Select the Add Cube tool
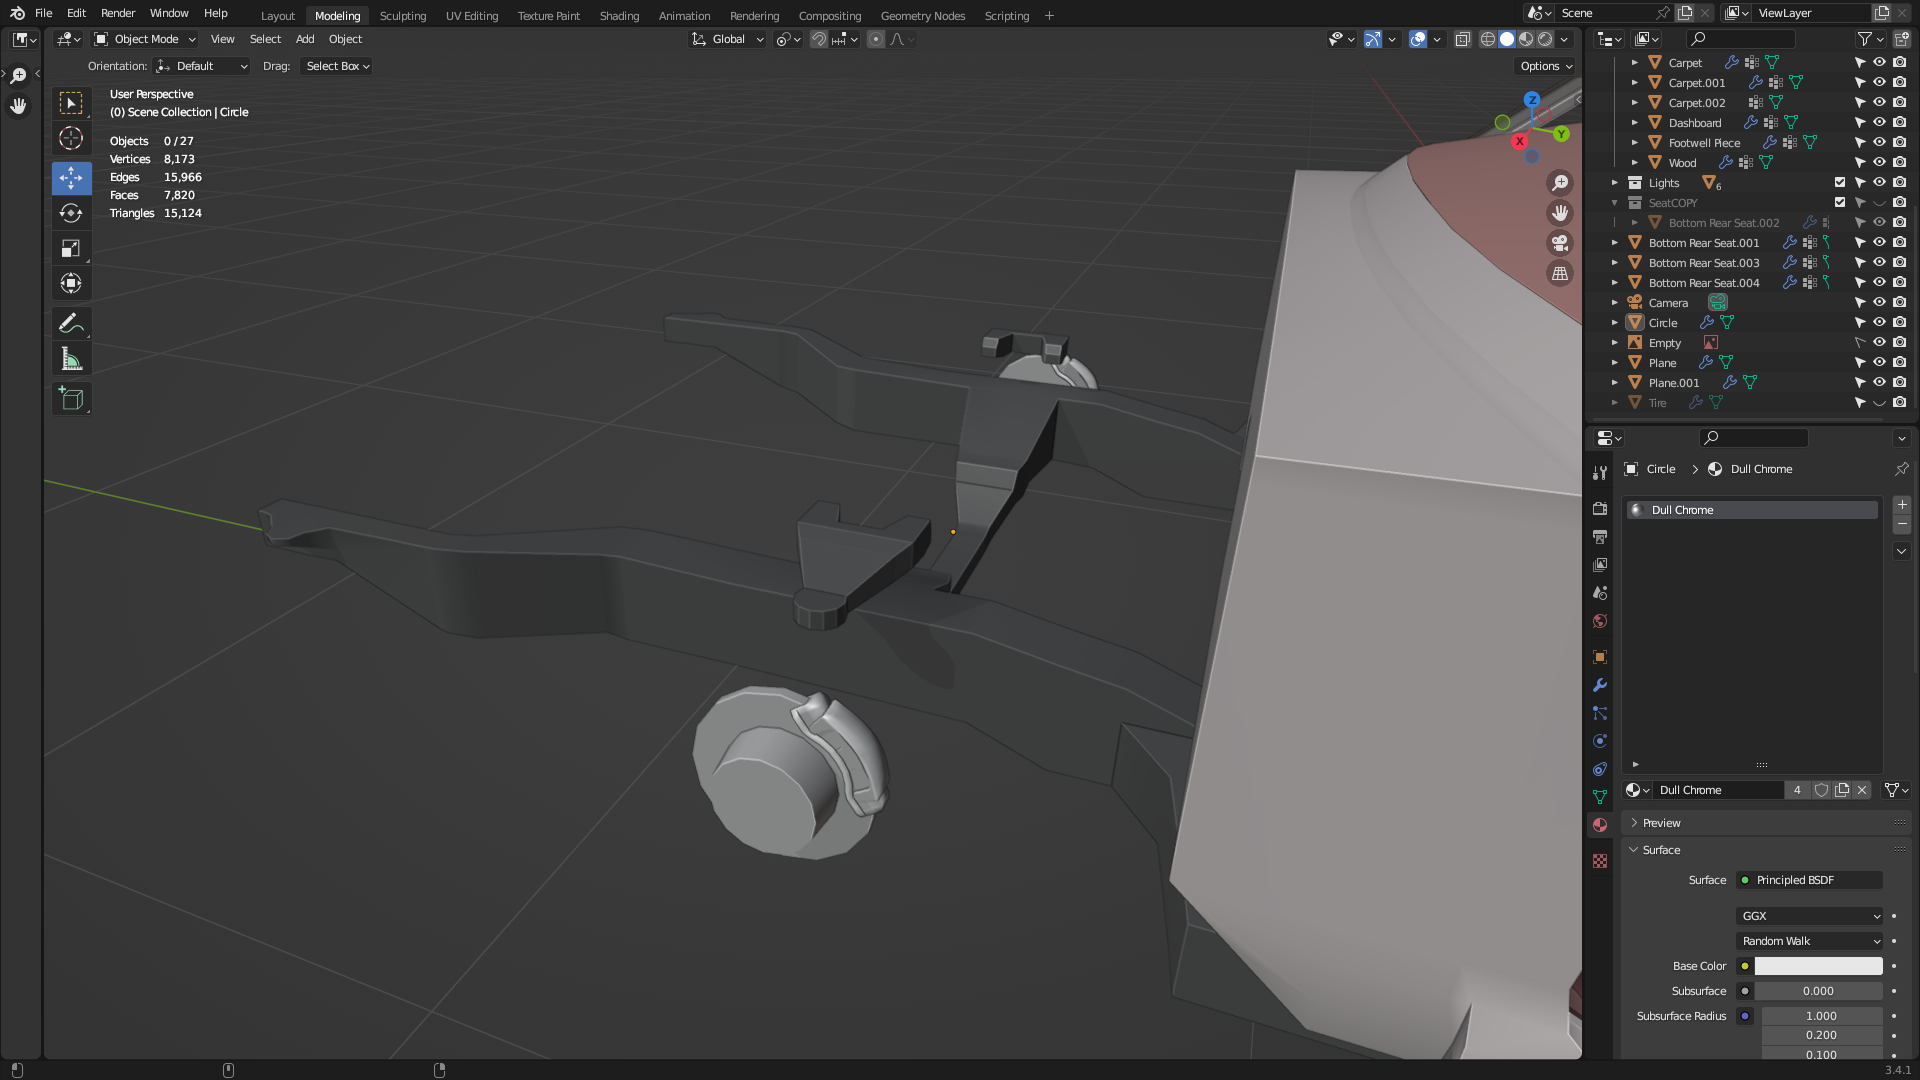Image resolution: width=1920 pixels, height=1080 pixels. click(71, 399)
